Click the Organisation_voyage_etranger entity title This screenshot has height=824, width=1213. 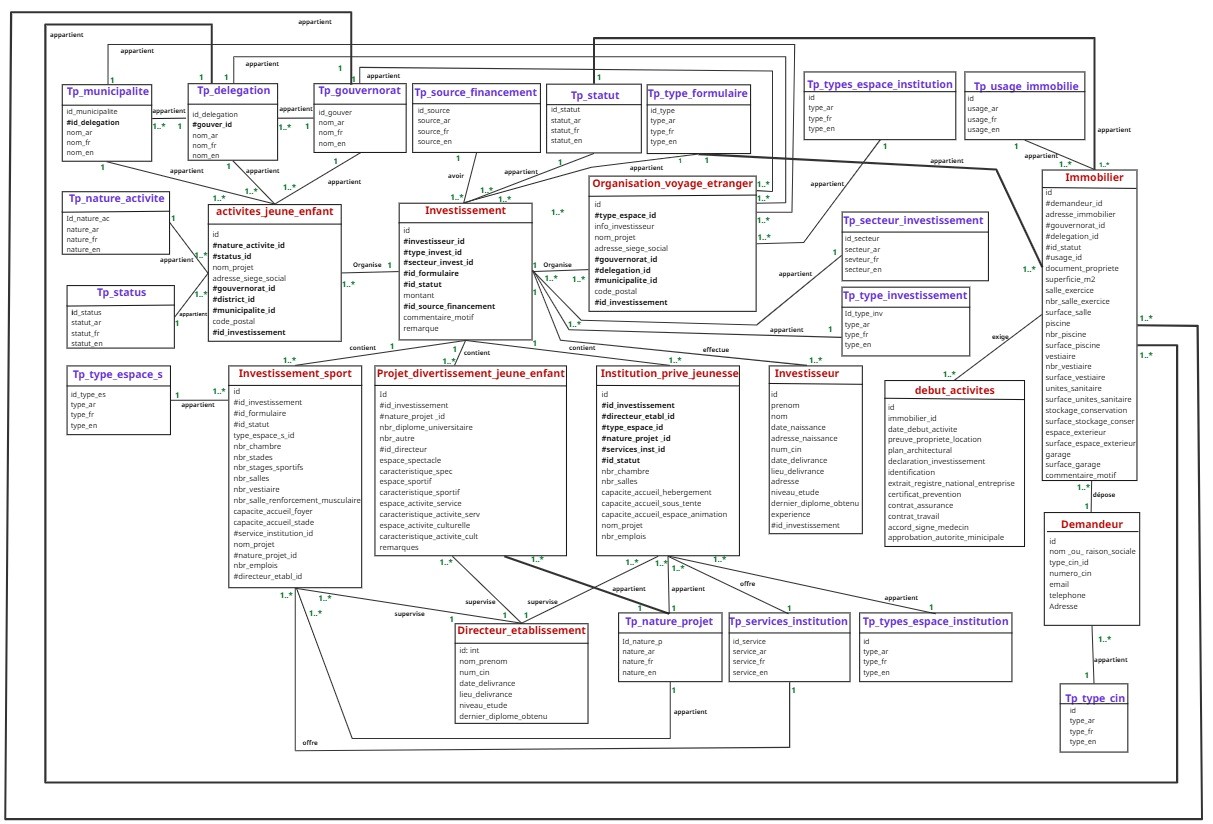(672, 185)
